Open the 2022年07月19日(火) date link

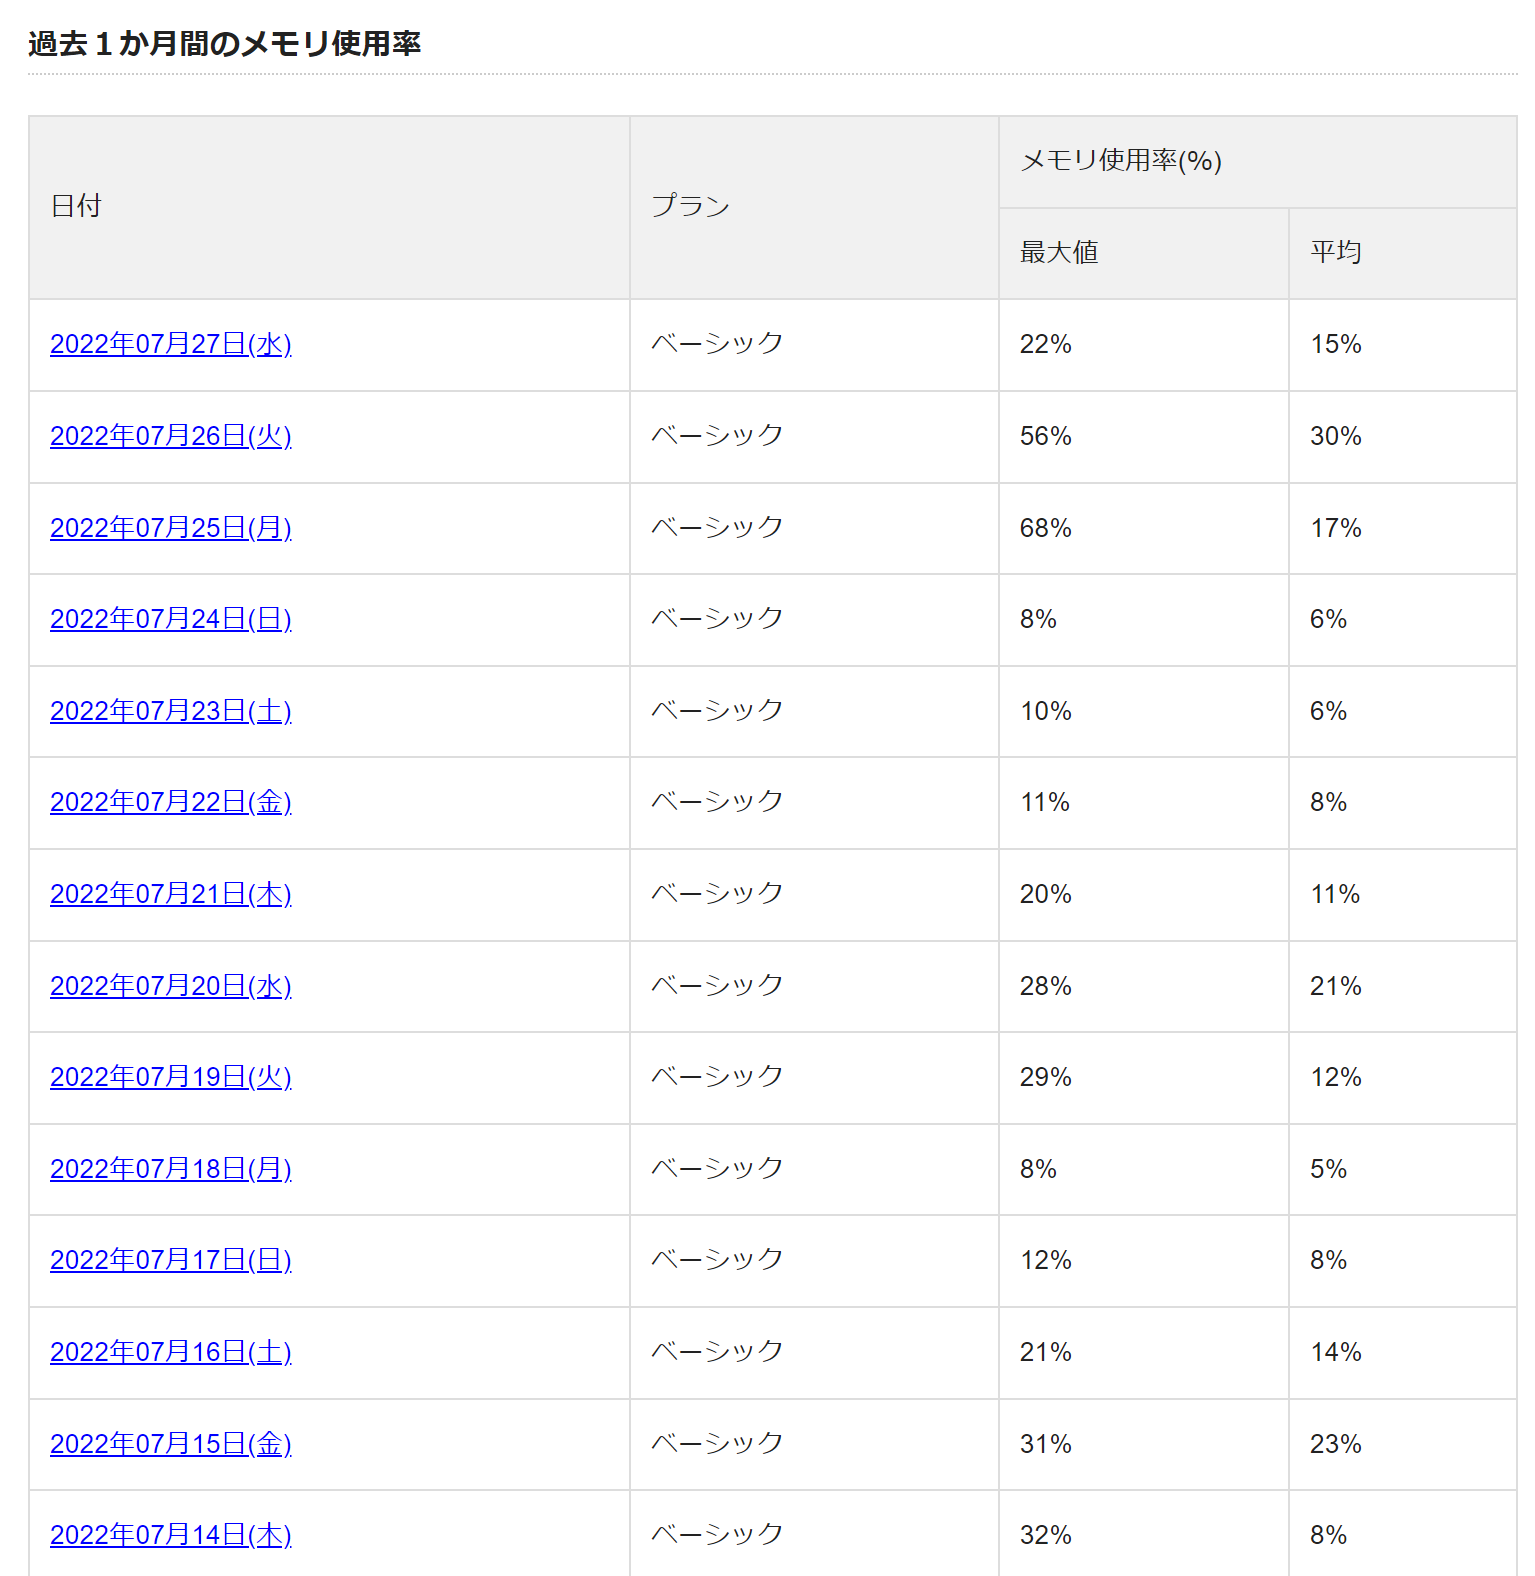point(171,1077)
